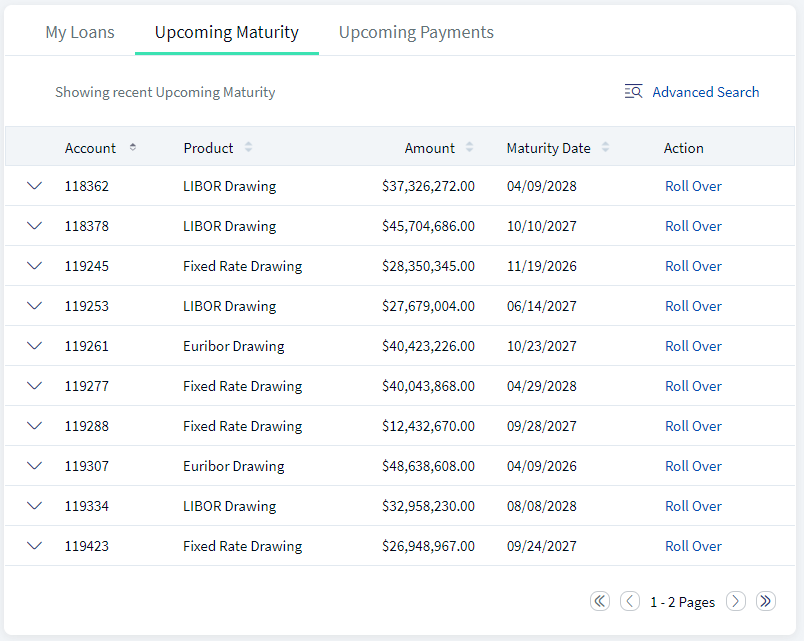Click the Amount column header
Screen dimensions: 804x641
[x=430, y=148]
